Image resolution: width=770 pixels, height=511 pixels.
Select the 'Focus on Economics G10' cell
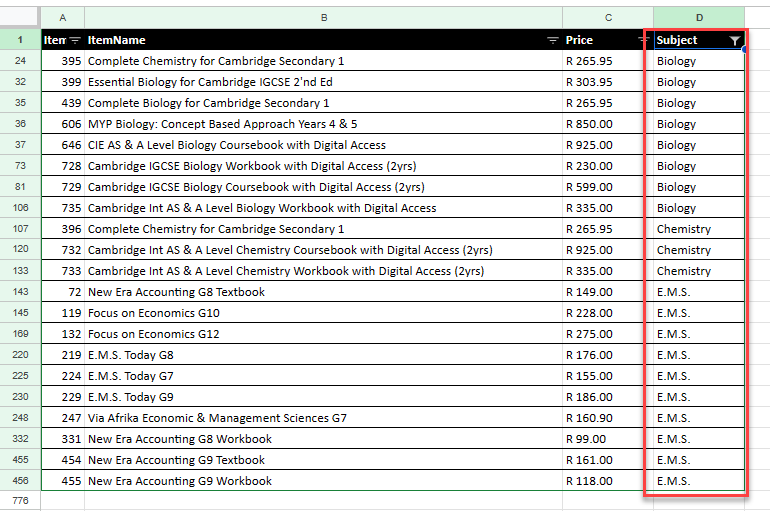(x=153, y=313)
